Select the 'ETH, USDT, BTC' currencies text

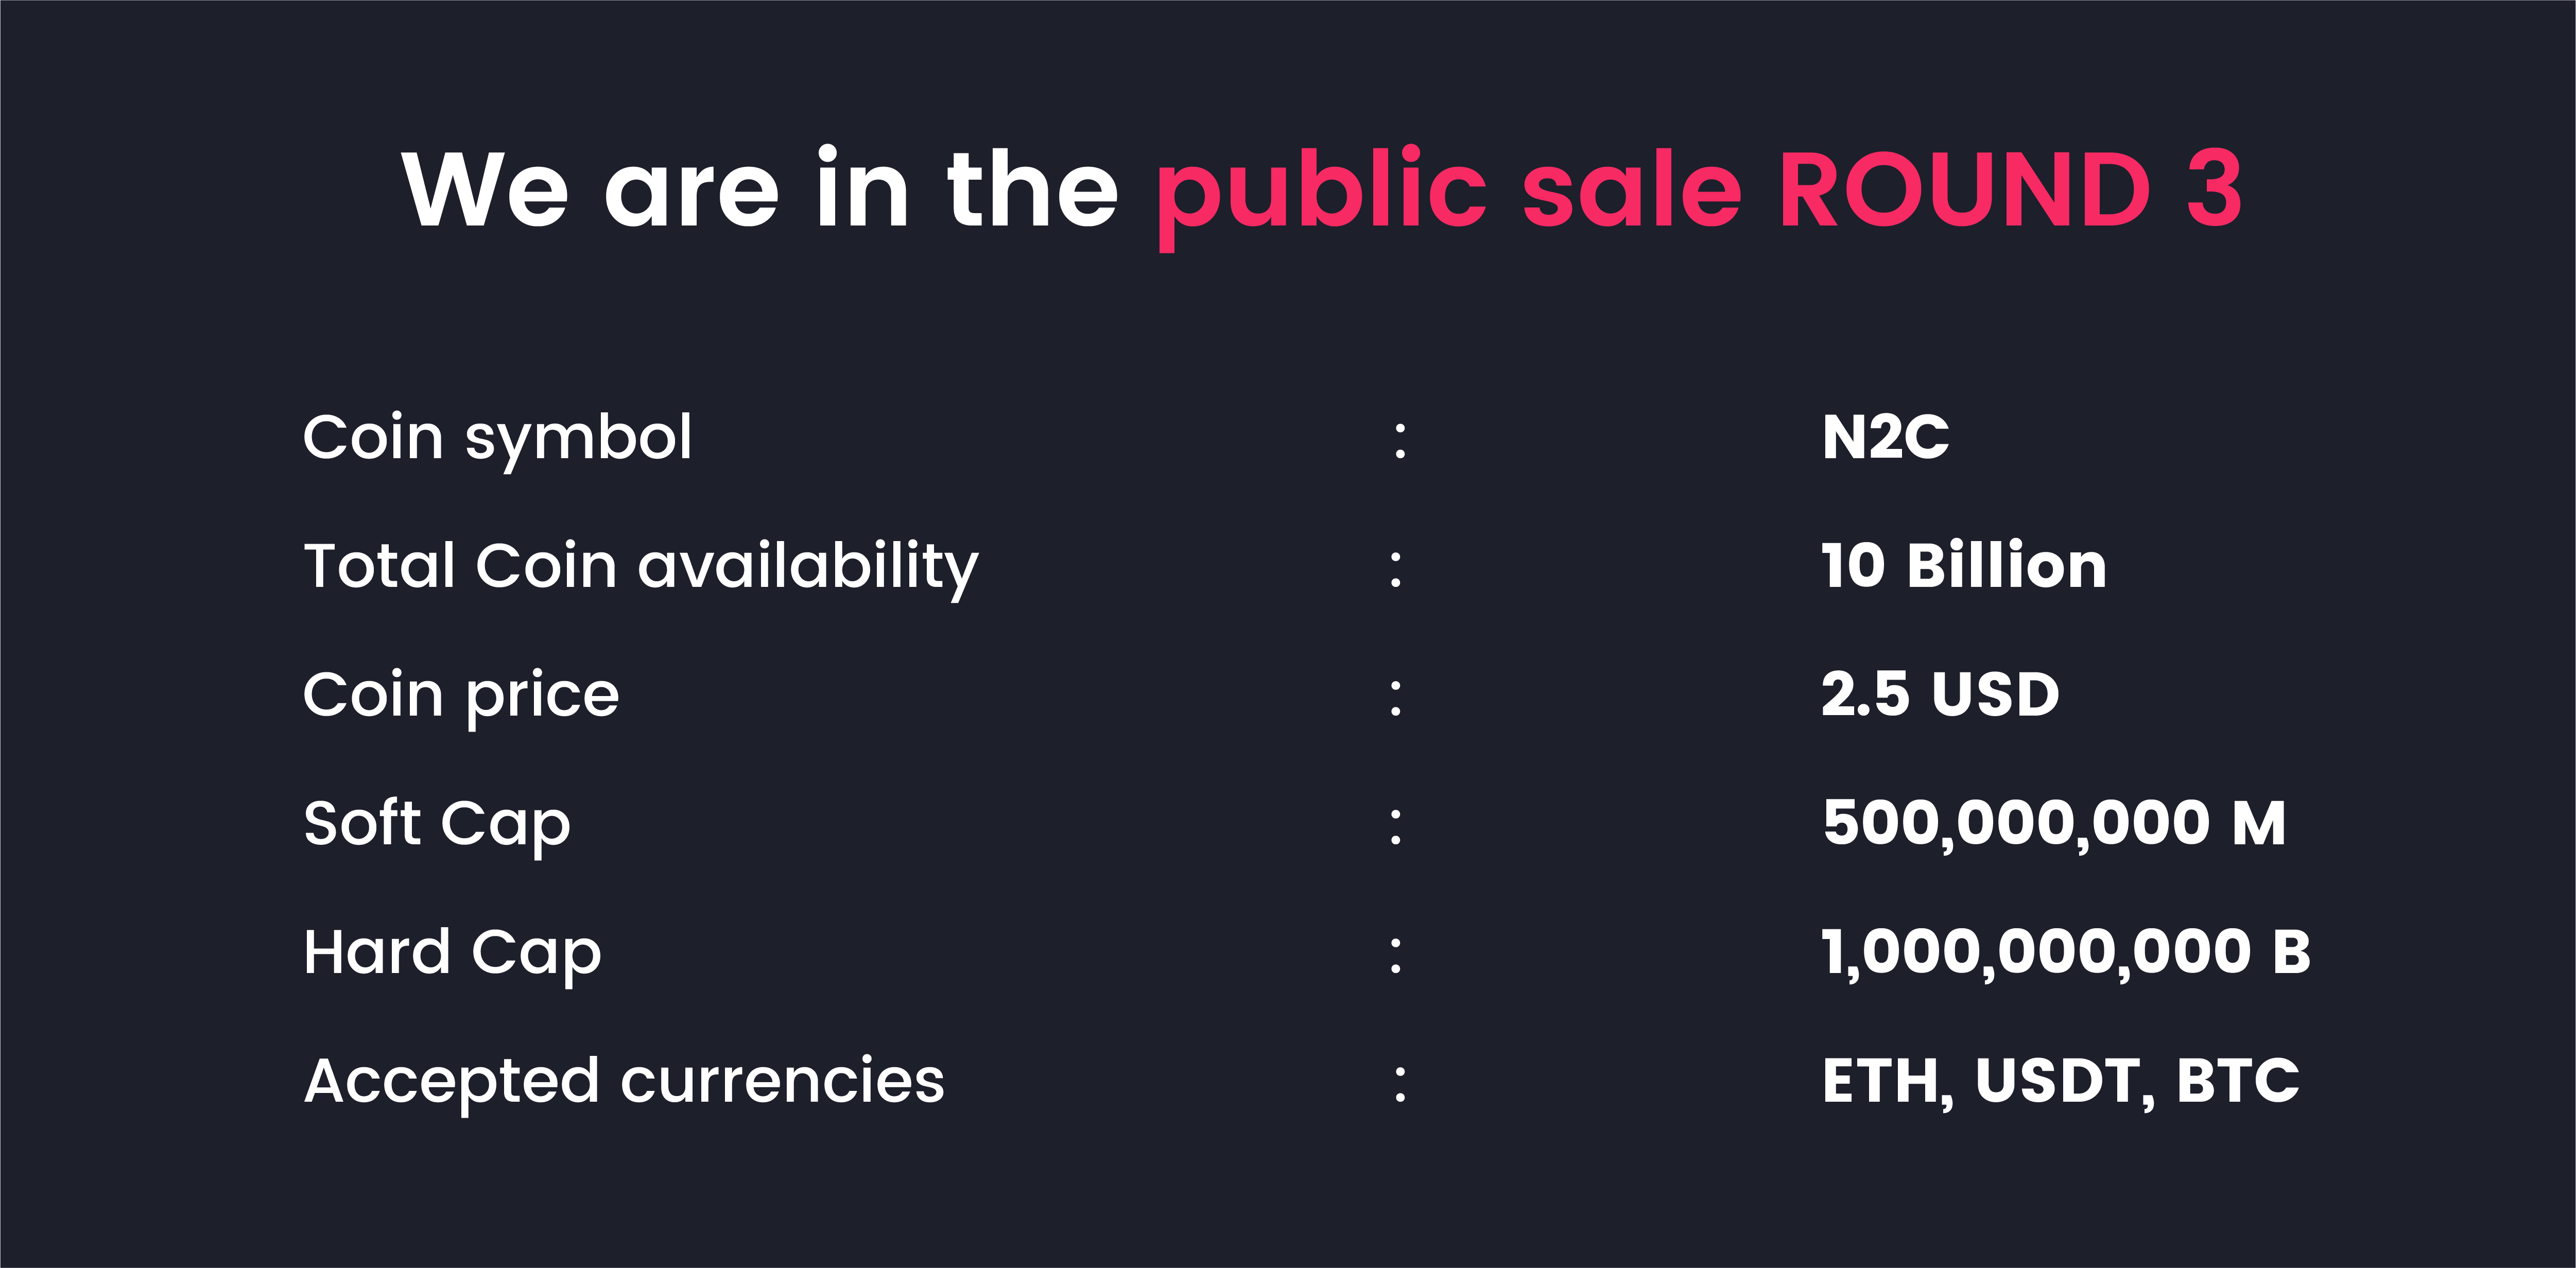coord(2060,1083)
